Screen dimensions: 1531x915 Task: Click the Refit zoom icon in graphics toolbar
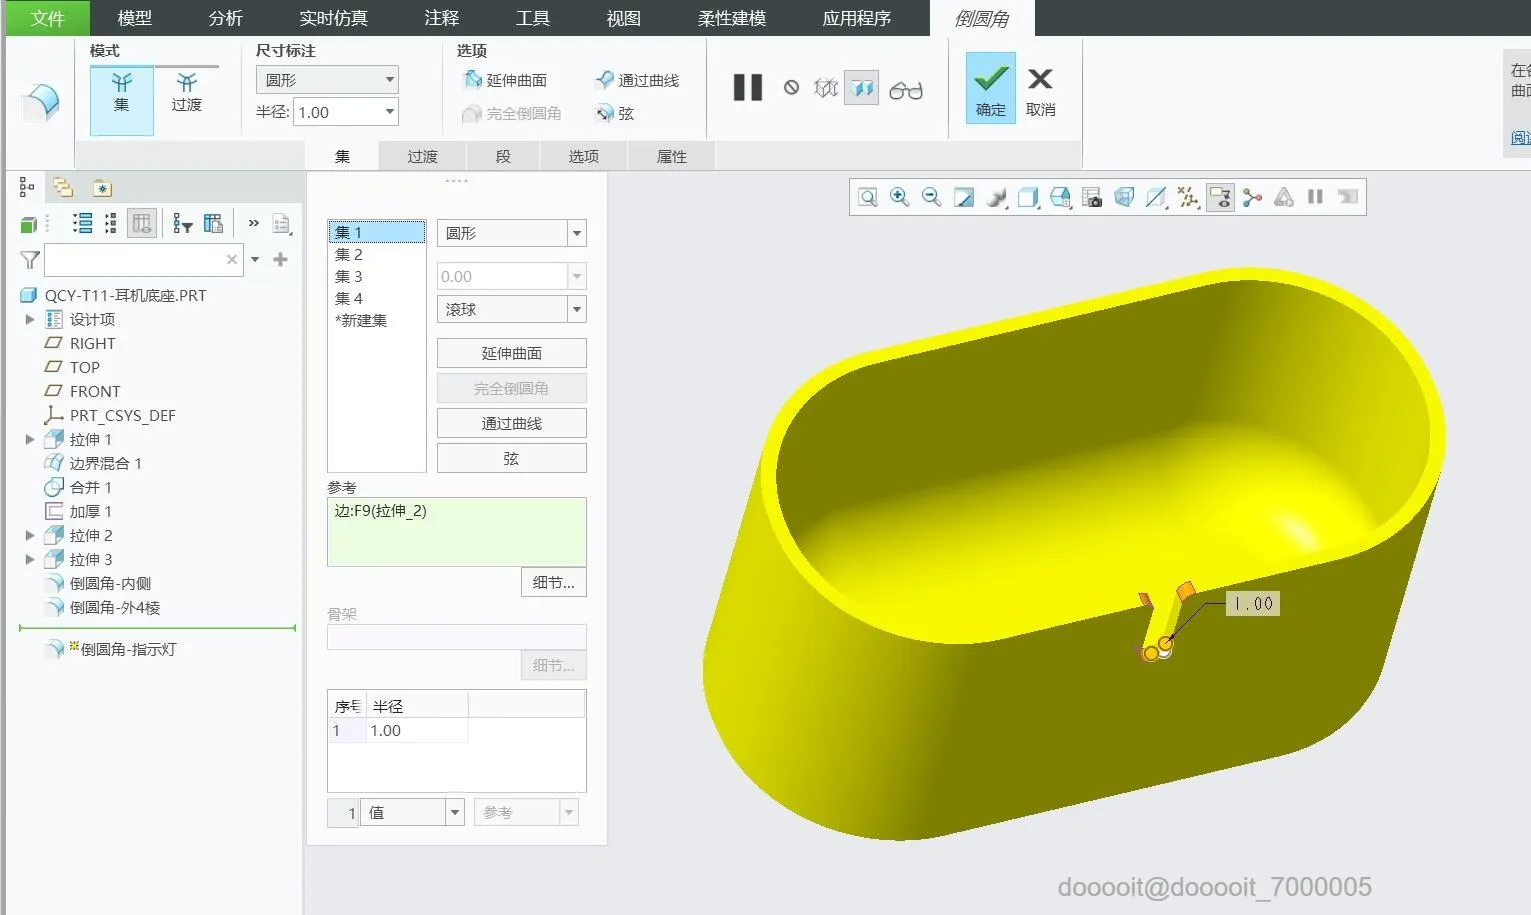click(868, 197)
